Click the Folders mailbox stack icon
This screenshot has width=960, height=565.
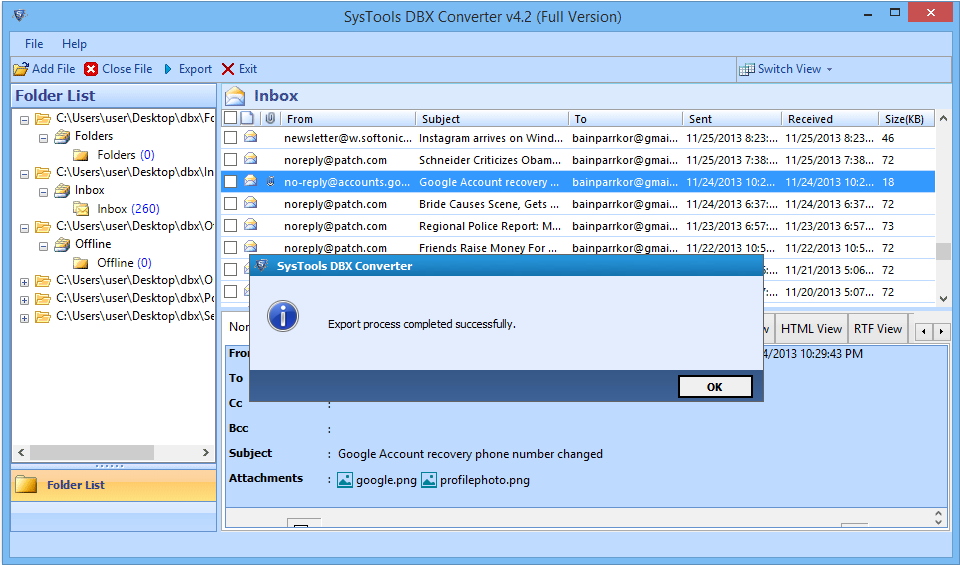coord(62,137)
